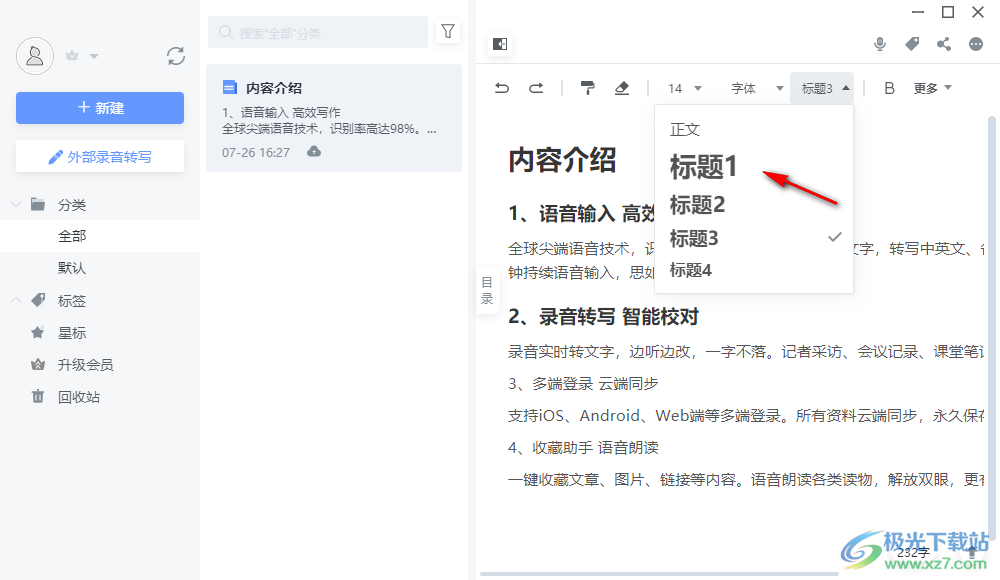Toggle bold formatting B
Image resolution: width=1000 pixels, height=580 pixels.
(889, 88)
